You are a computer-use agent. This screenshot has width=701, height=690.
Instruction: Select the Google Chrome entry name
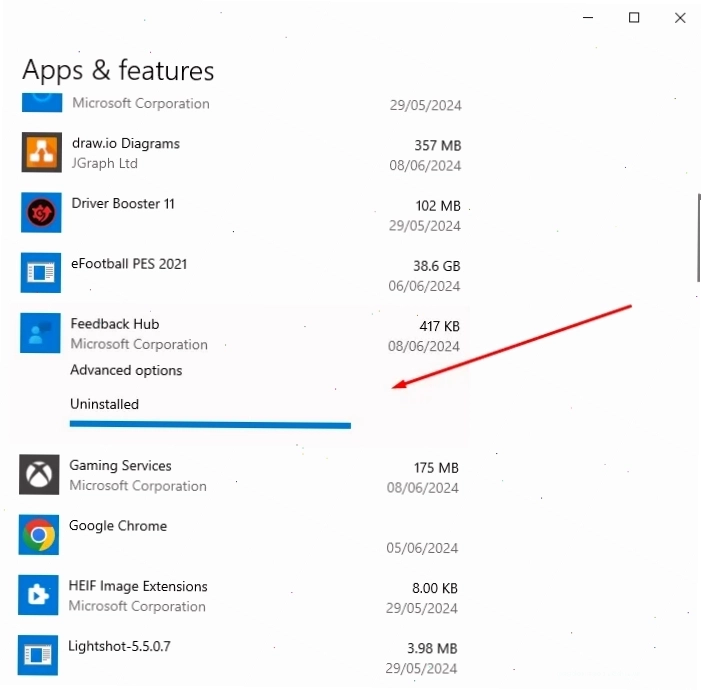pyautogui.click(x=118, y=525)
